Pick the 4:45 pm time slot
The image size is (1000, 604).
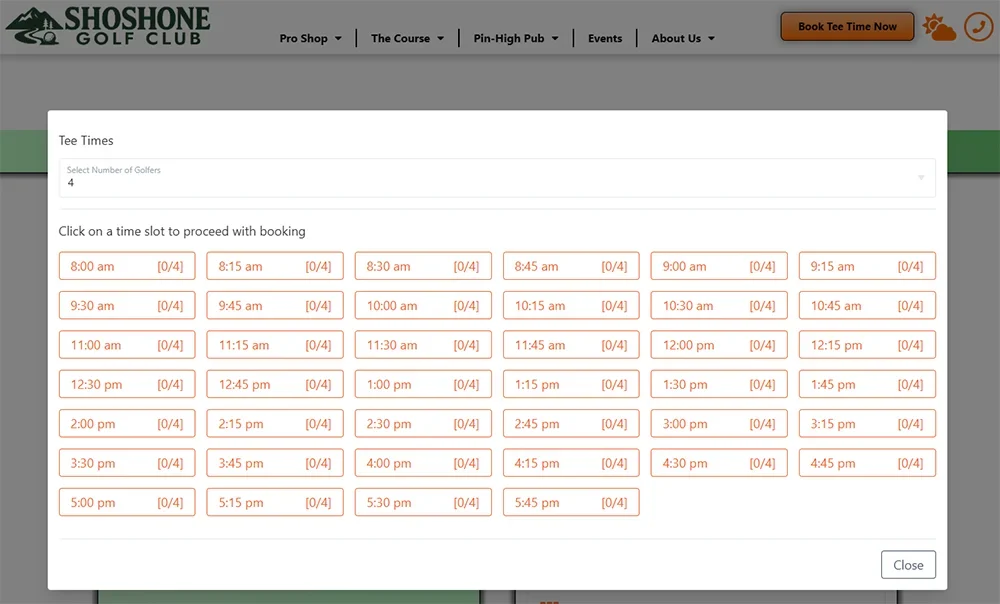pyautogui.click(x=867, y=463)
